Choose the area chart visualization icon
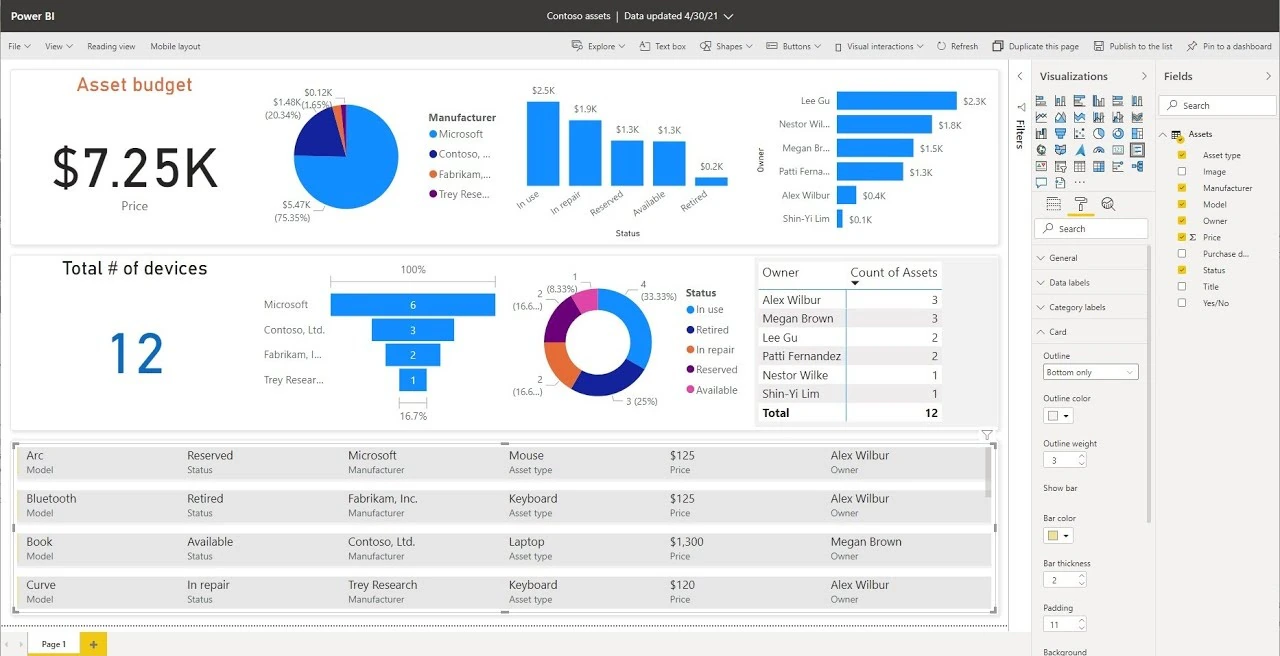Image resolution: width=1280 pixels, height=656 pixels. [1060, 117]
